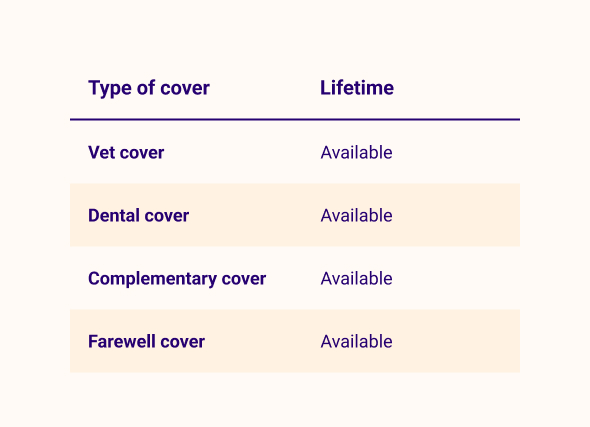Click blank space right of Complementary row's Available
Viewport: 590px width, 427px height.
[x=456, y=278]
